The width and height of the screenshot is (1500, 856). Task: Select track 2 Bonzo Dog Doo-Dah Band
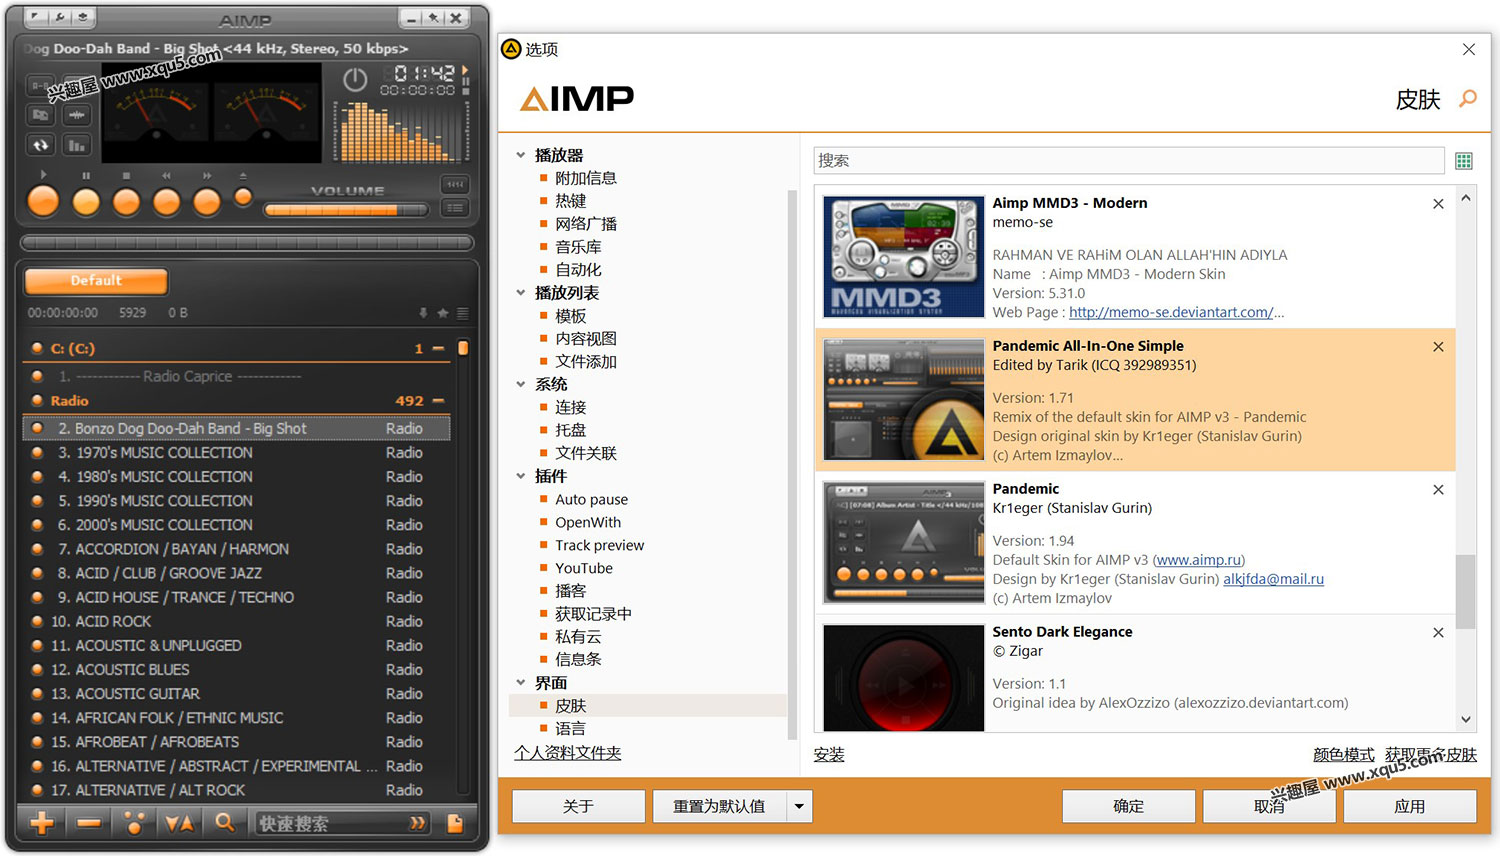click(x=237, y=428)
